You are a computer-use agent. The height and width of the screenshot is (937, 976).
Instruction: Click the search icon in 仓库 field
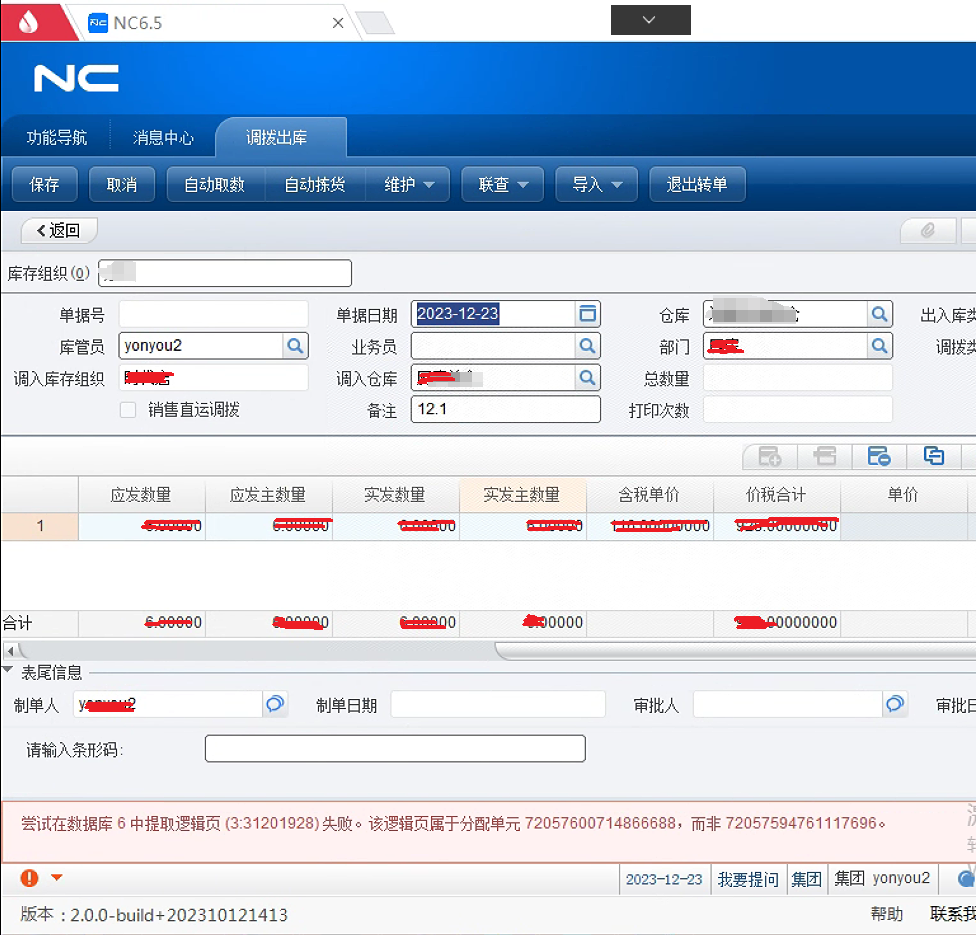pos(879,314)
